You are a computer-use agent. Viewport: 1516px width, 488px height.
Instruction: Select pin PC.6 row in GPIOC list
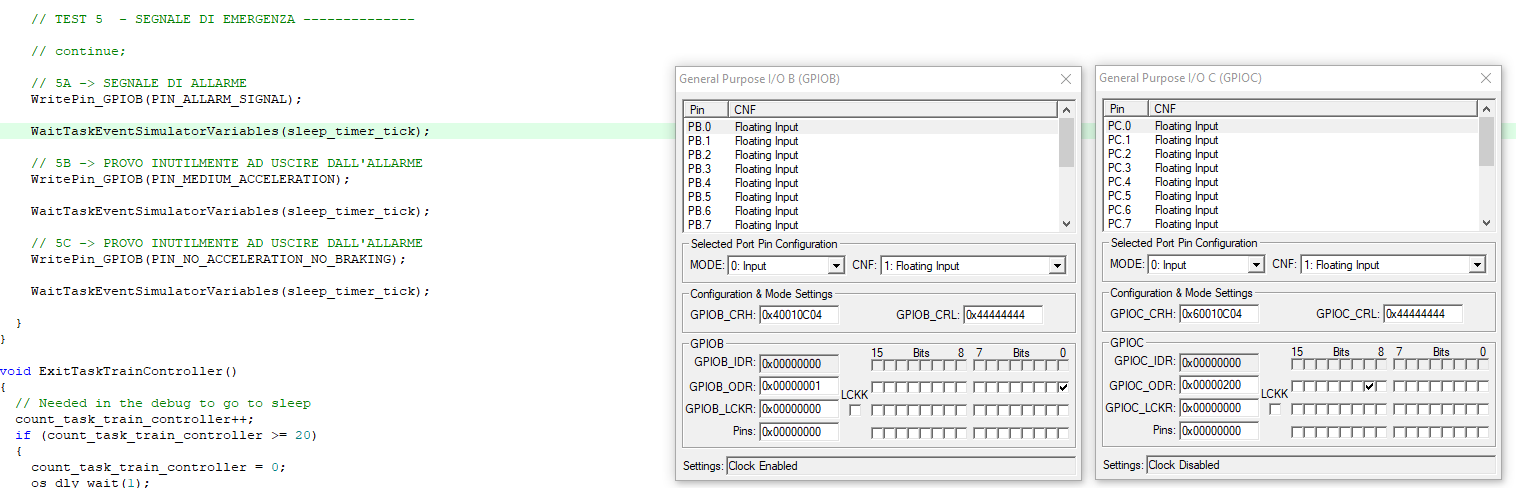click(x=1290, y=210)
